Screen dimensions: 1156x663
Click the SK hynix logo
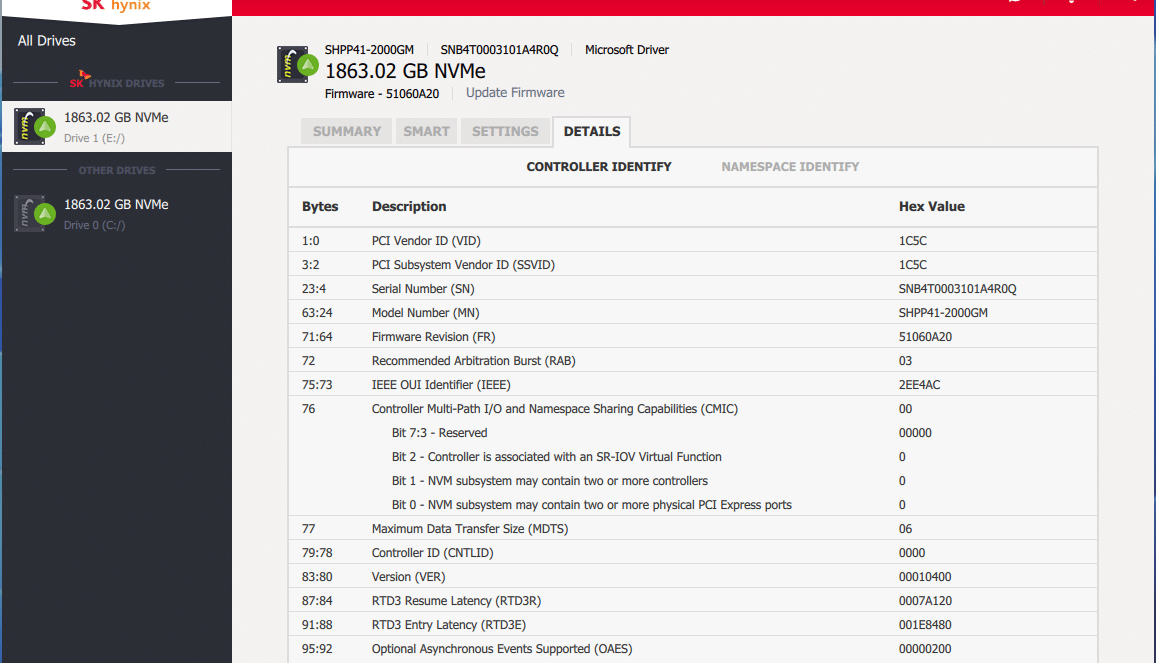(x=116, y=6)
